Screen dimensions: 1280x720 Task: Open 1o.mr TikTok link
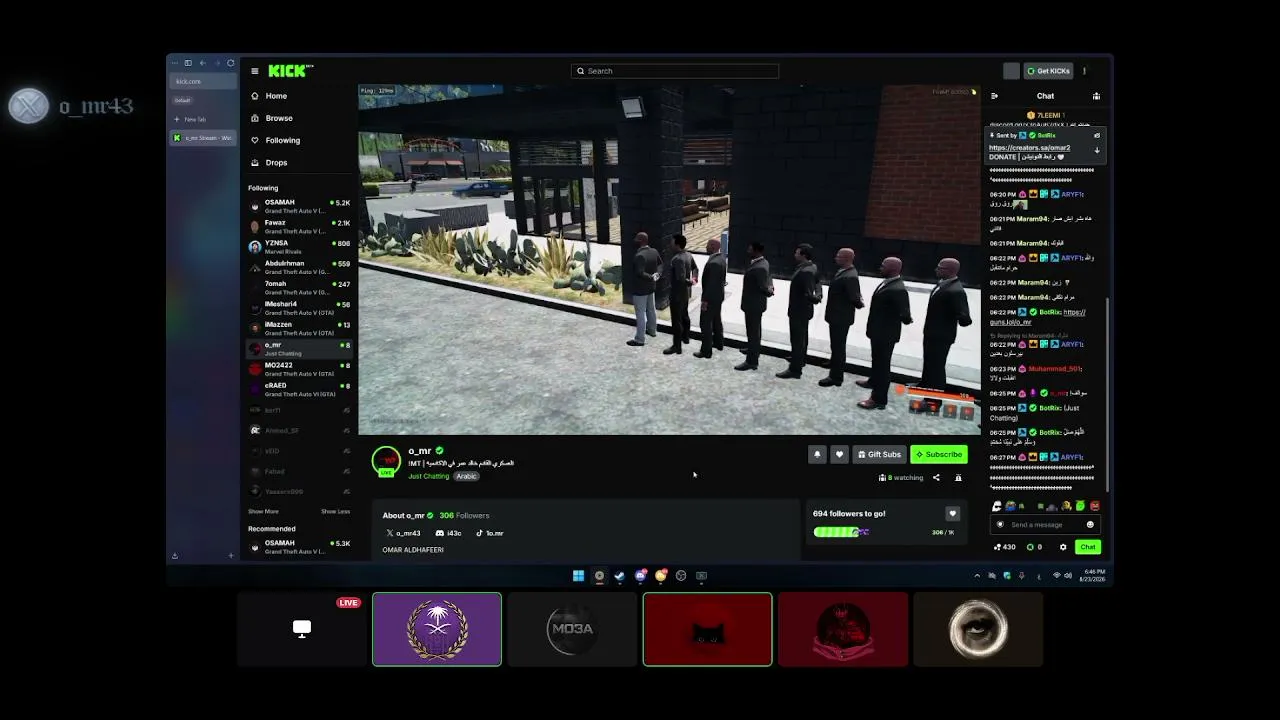pyautogui.click(x=490, y=533)
